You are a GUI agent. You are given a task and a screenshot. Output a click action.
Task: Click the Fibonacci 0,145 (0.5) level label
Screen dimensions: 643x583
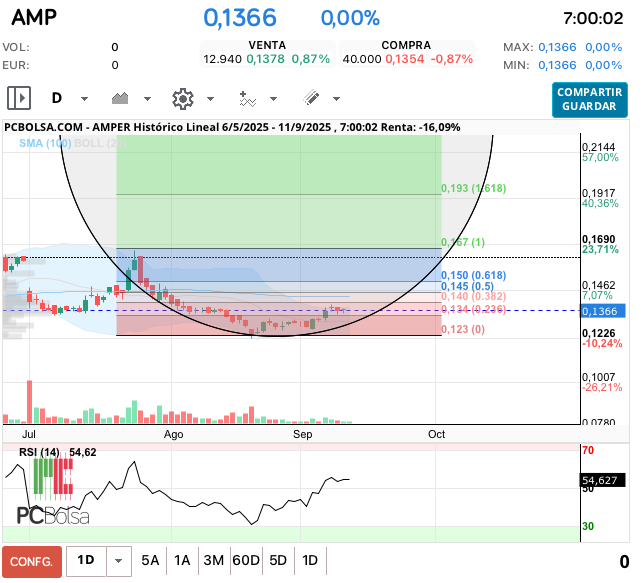[x=467, y=286]
